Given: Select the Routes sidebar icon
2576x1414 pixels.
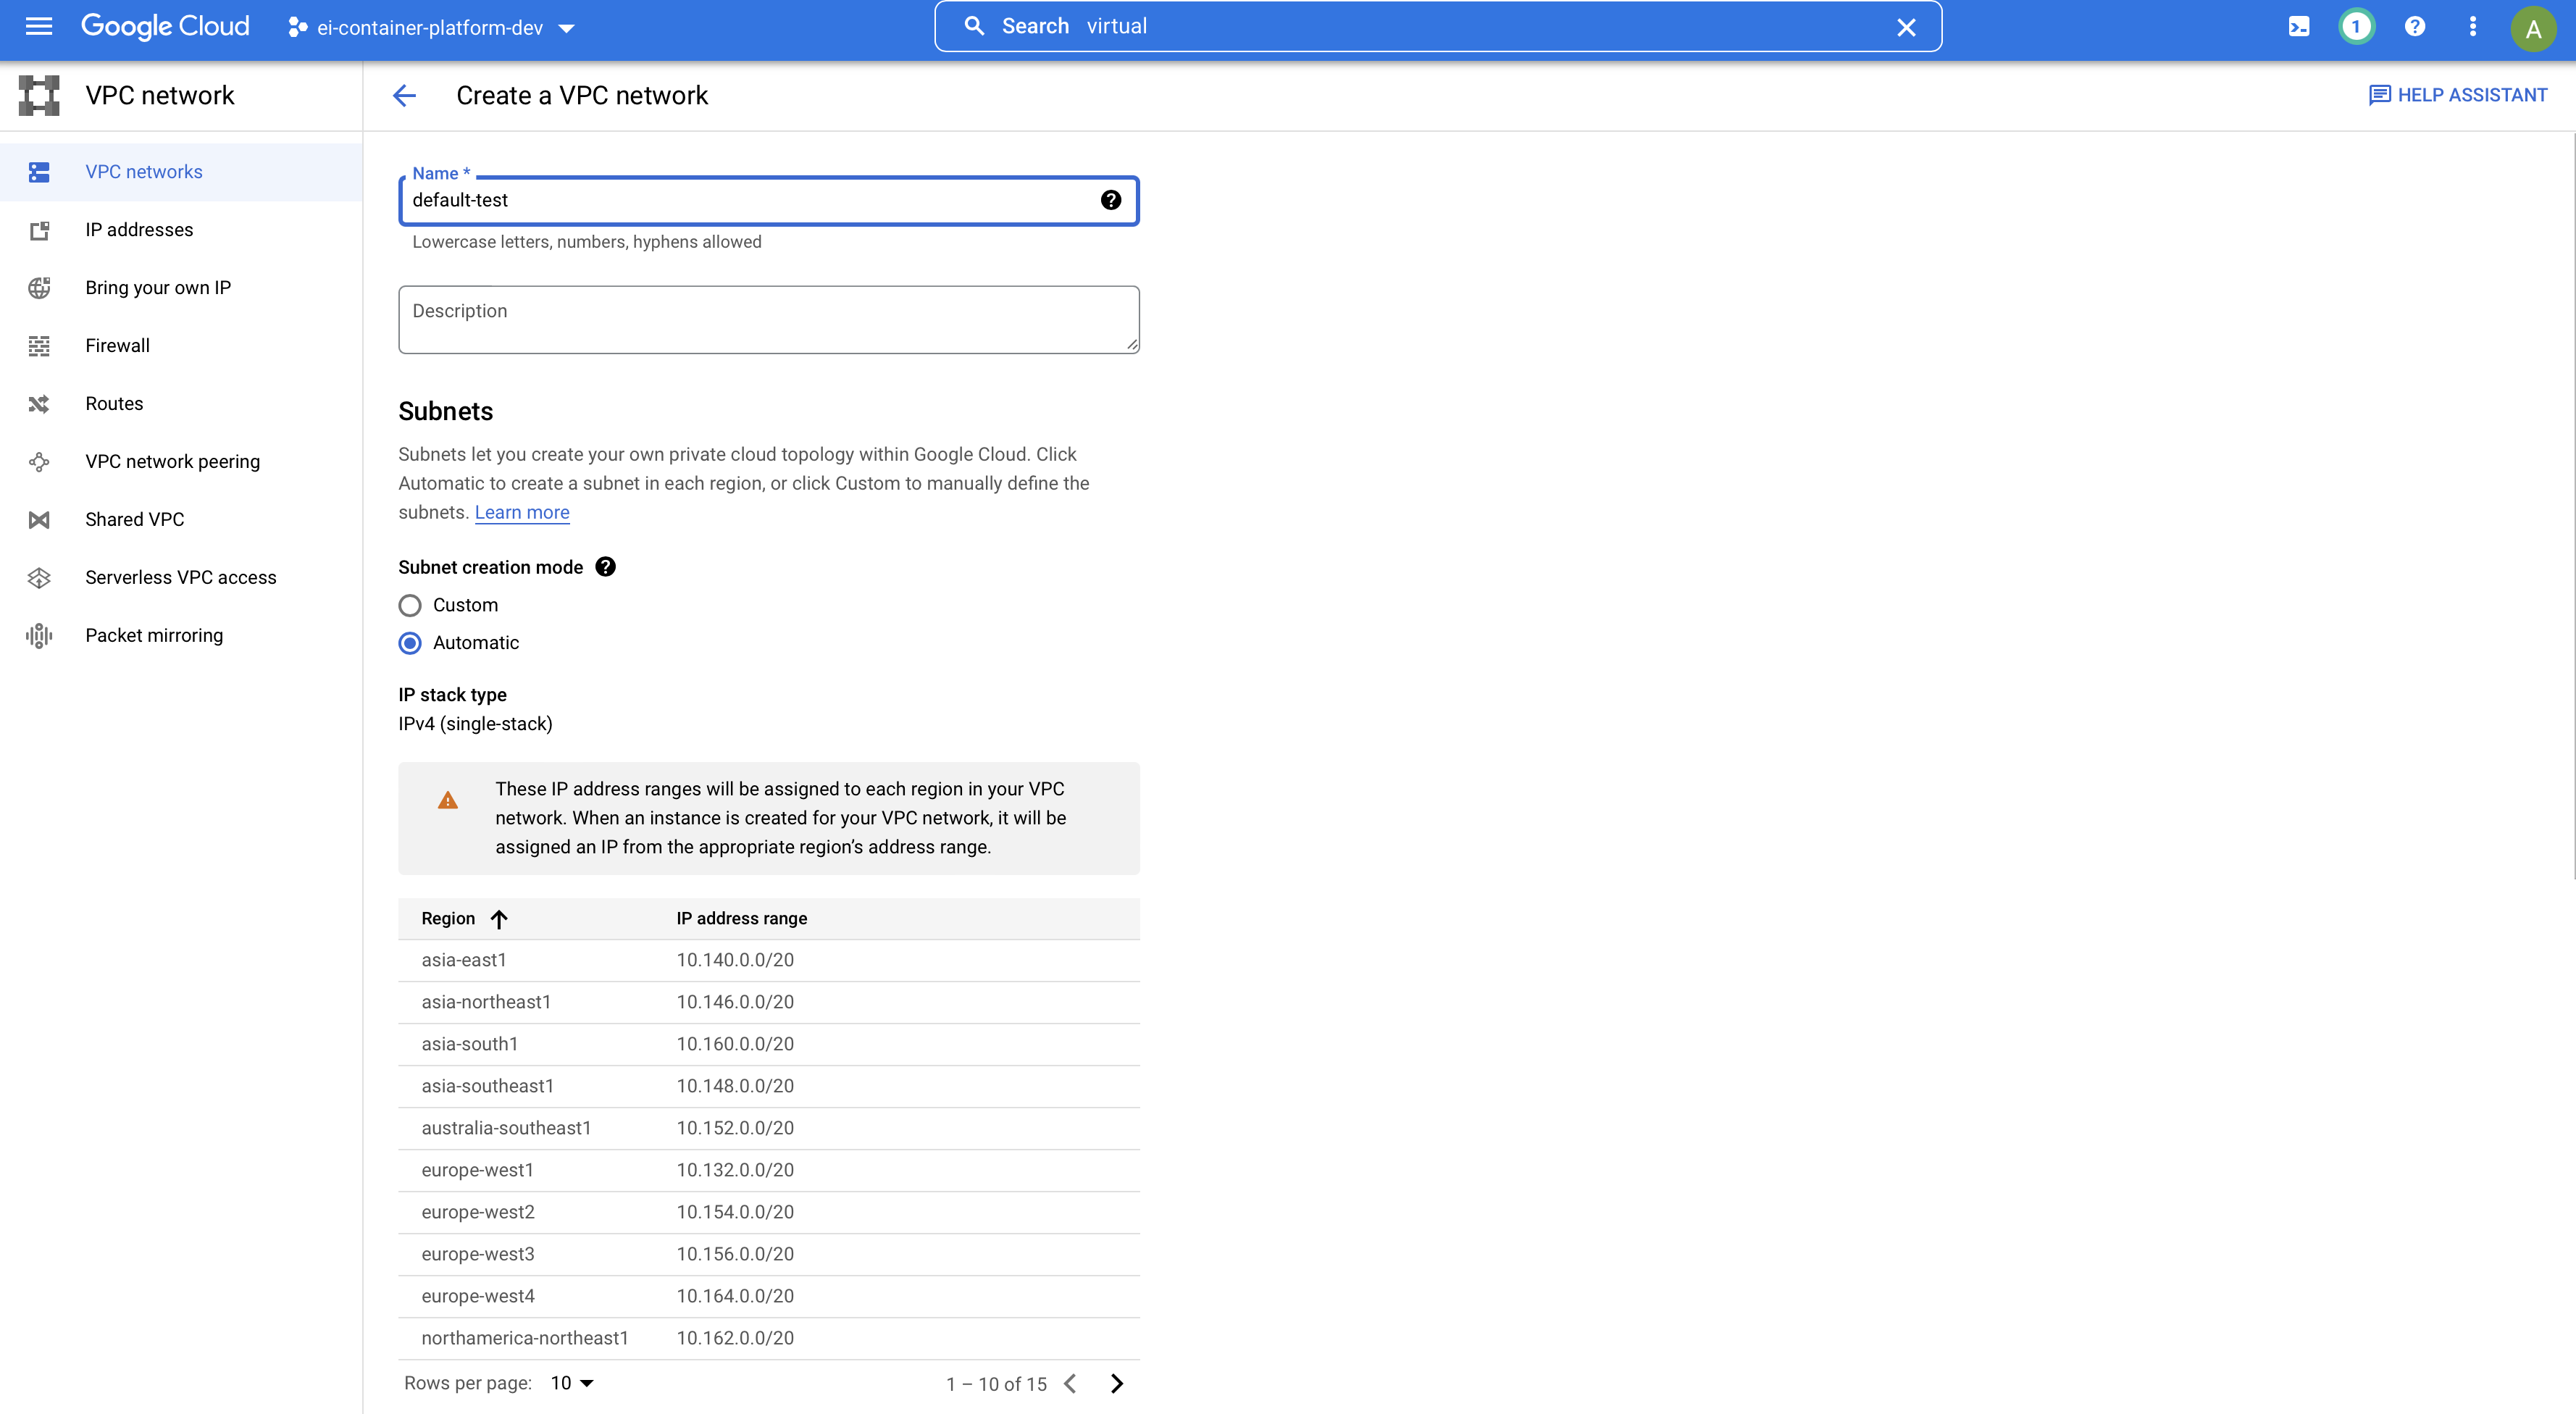Looking at the screenshot, I should (38, 403).
